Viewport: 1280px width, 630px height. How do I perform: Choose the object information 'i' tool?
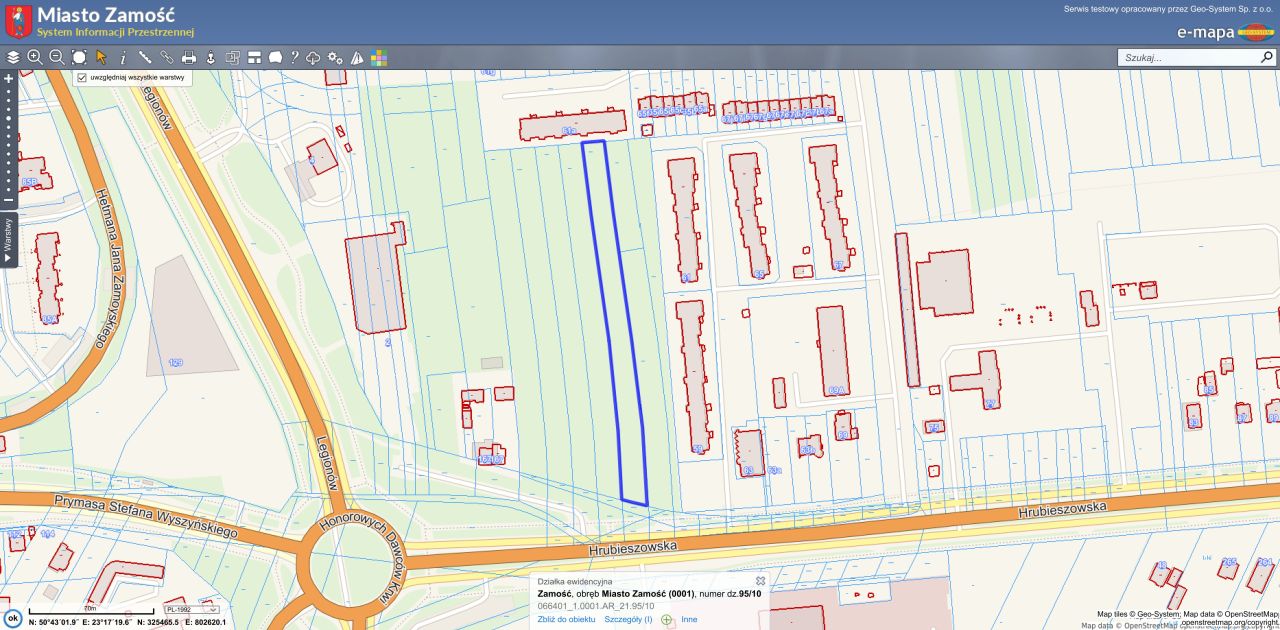(123, 58)
